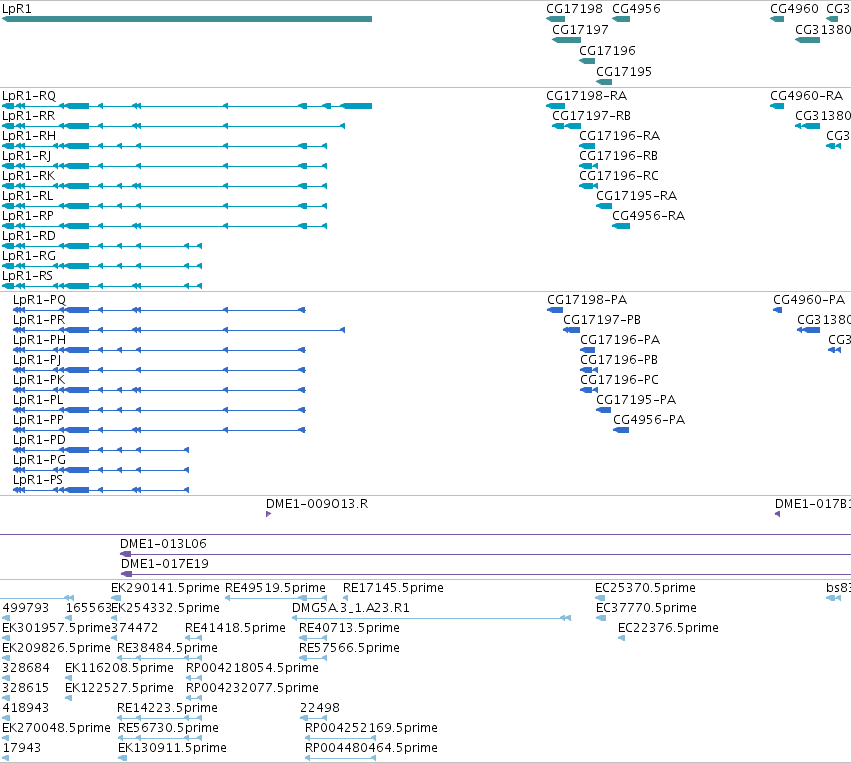Click CG4956-PA protein label
851x763 pixels.
pos(649,420)
